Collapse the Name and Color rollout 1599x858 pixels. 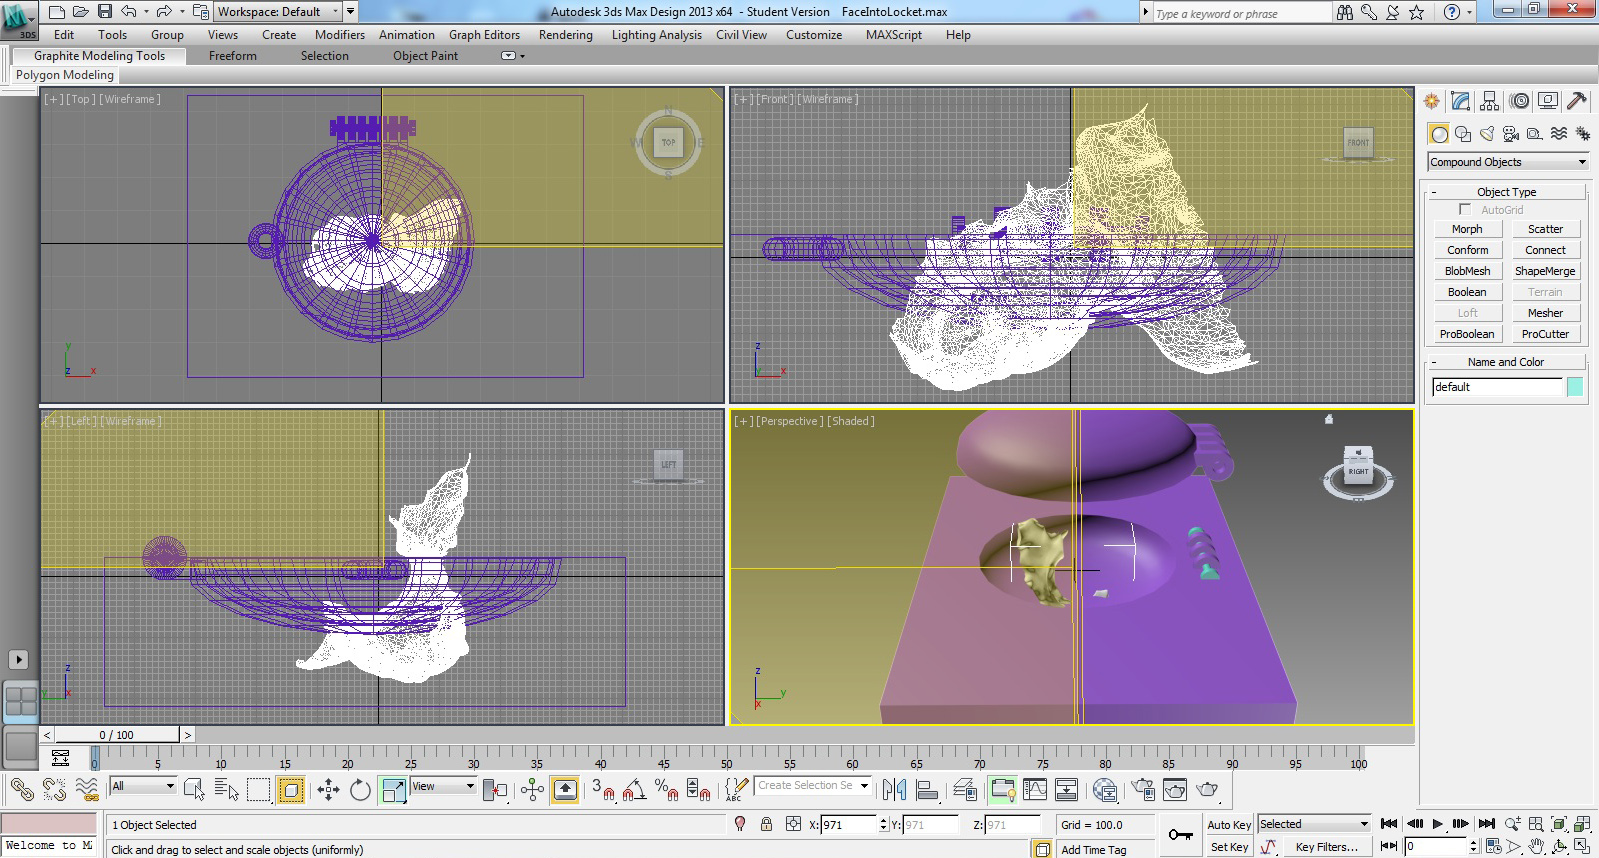1506,362
